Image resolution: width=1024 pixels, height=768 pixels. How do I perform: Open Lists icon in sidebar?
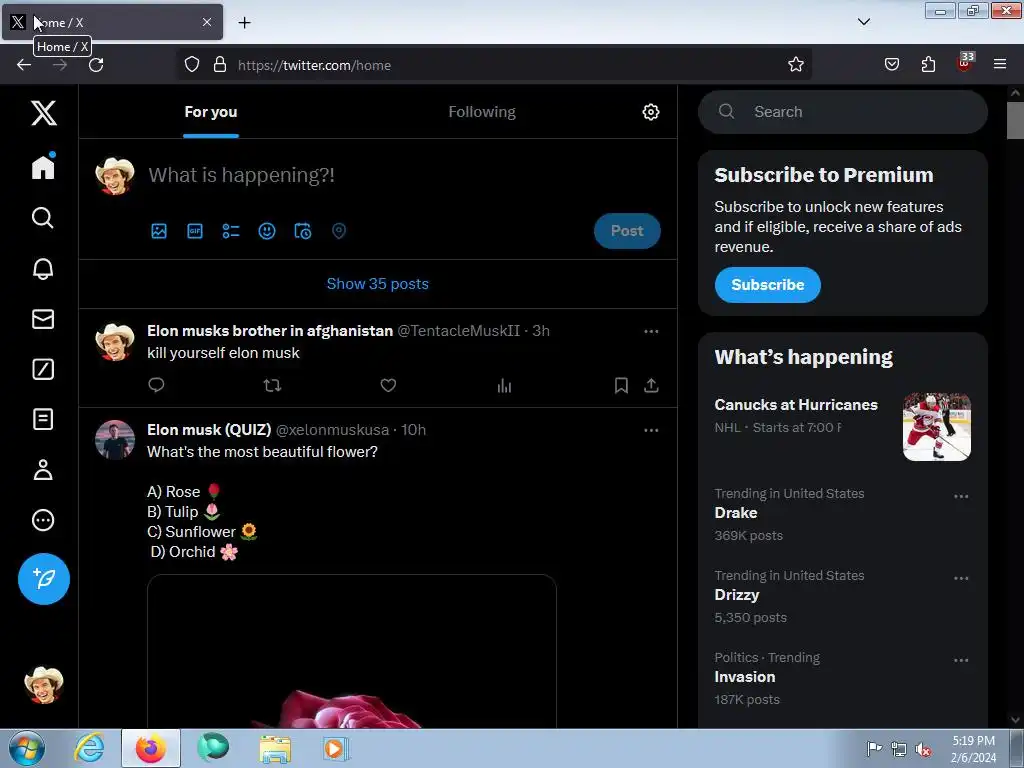[43, 419]
